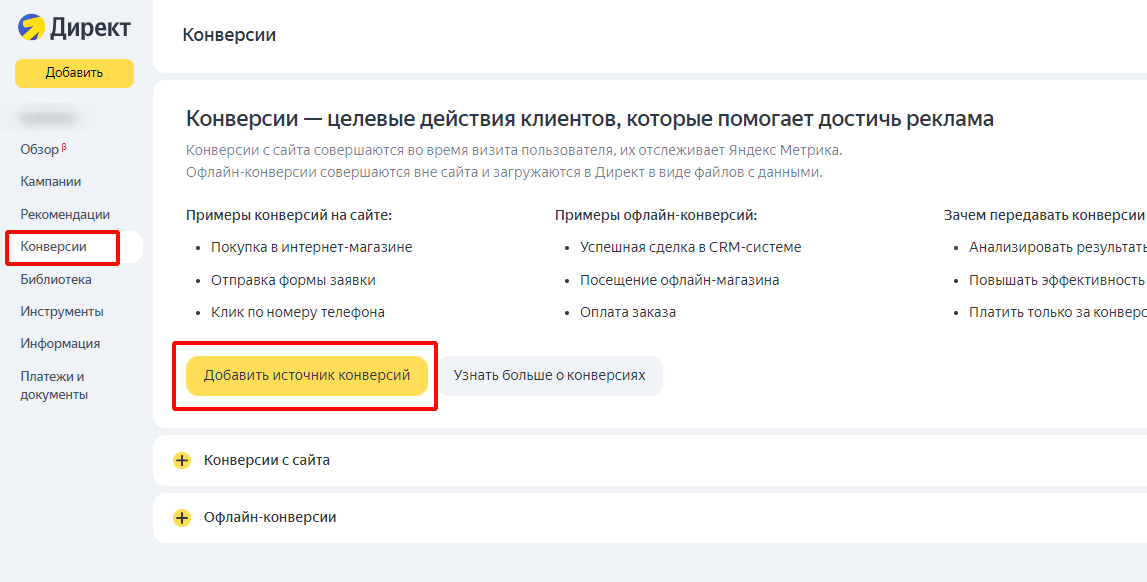Navigate to Платежи и документы
The width and height of the screenshot is (1147, 582).
coord(53,386)
